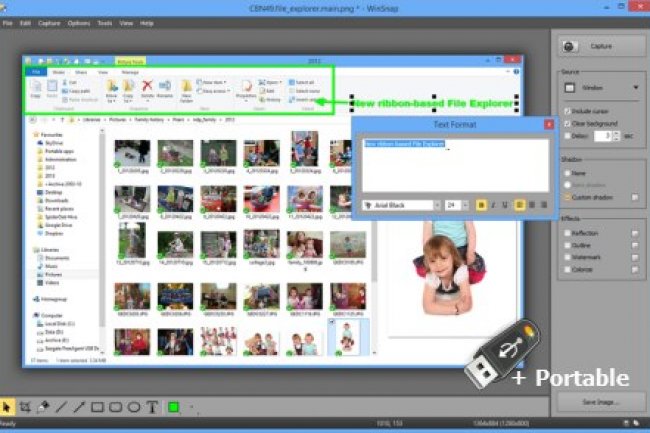Image resolution: width=650 pixels, height=433 pixels.
Task: Open the green drawing color swatch
Action: [174, 407]
